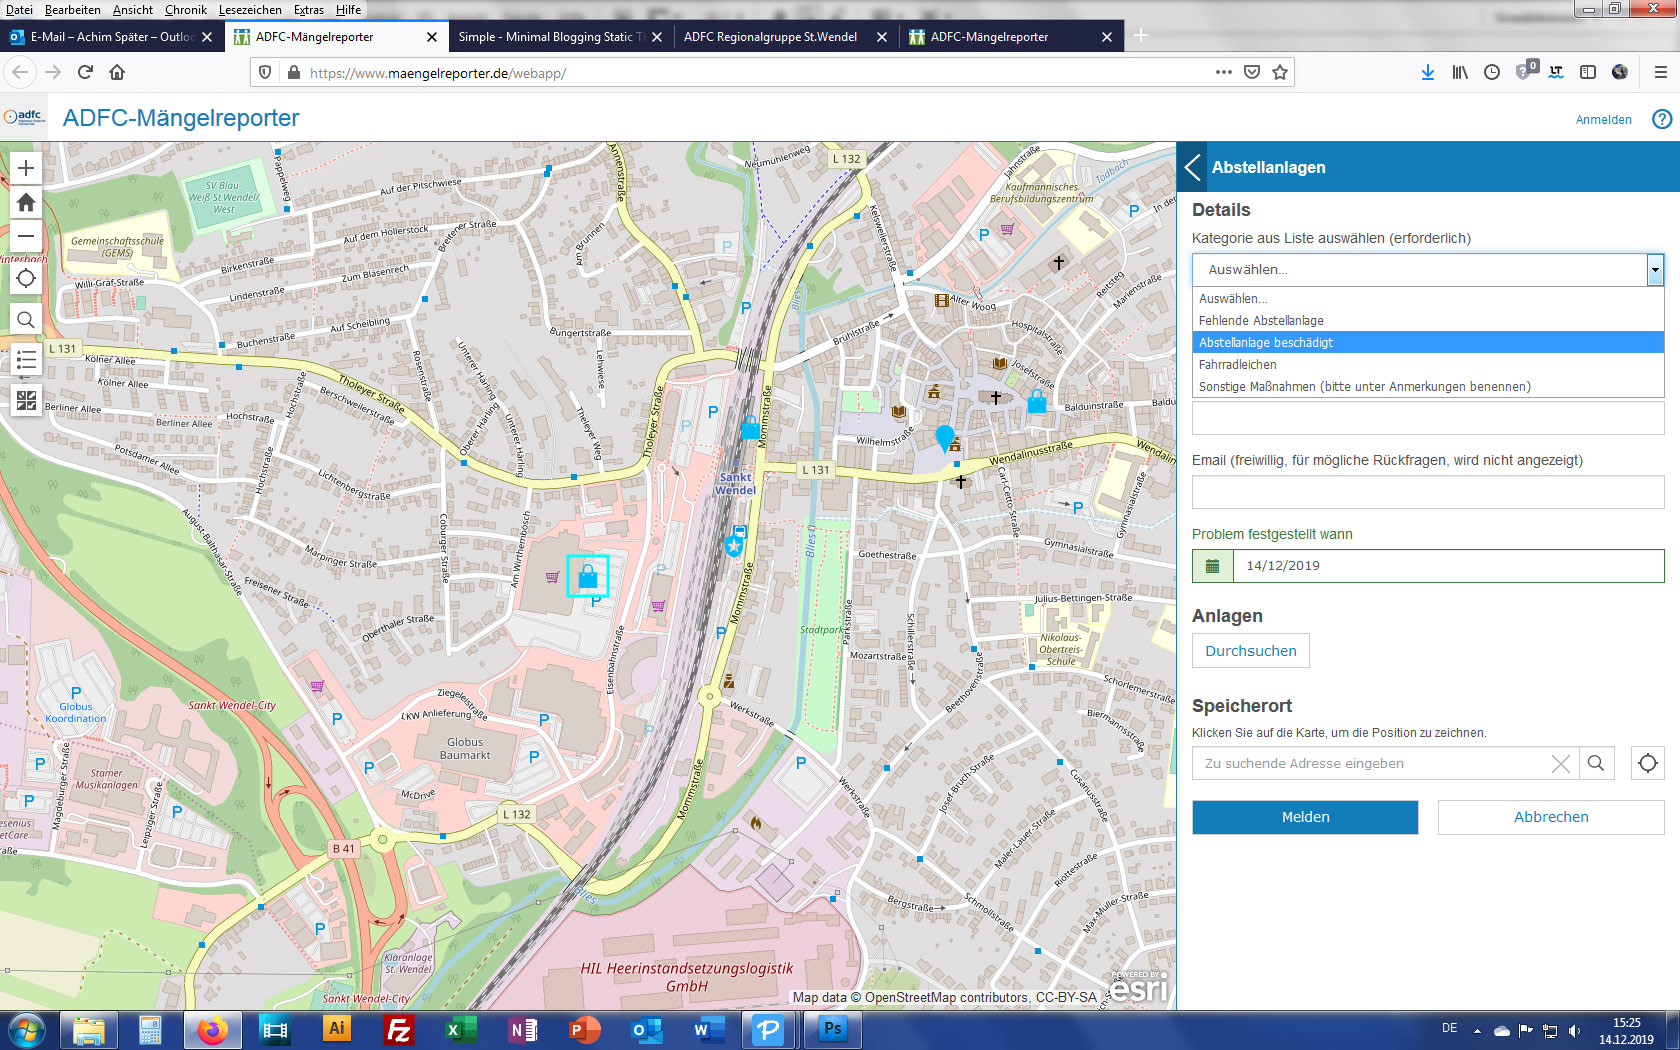
Task: Go back from Abstellanlagen panel
Action: (1192, 167)
